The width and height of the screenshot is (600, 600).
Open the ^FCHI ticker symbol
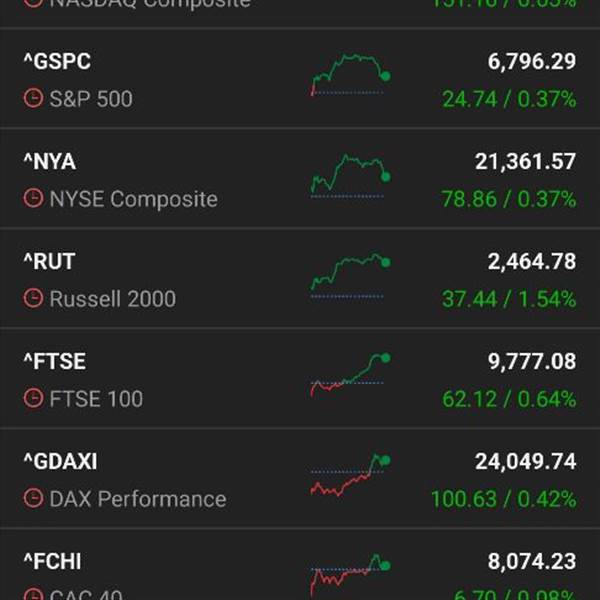(x=52, y=562)
